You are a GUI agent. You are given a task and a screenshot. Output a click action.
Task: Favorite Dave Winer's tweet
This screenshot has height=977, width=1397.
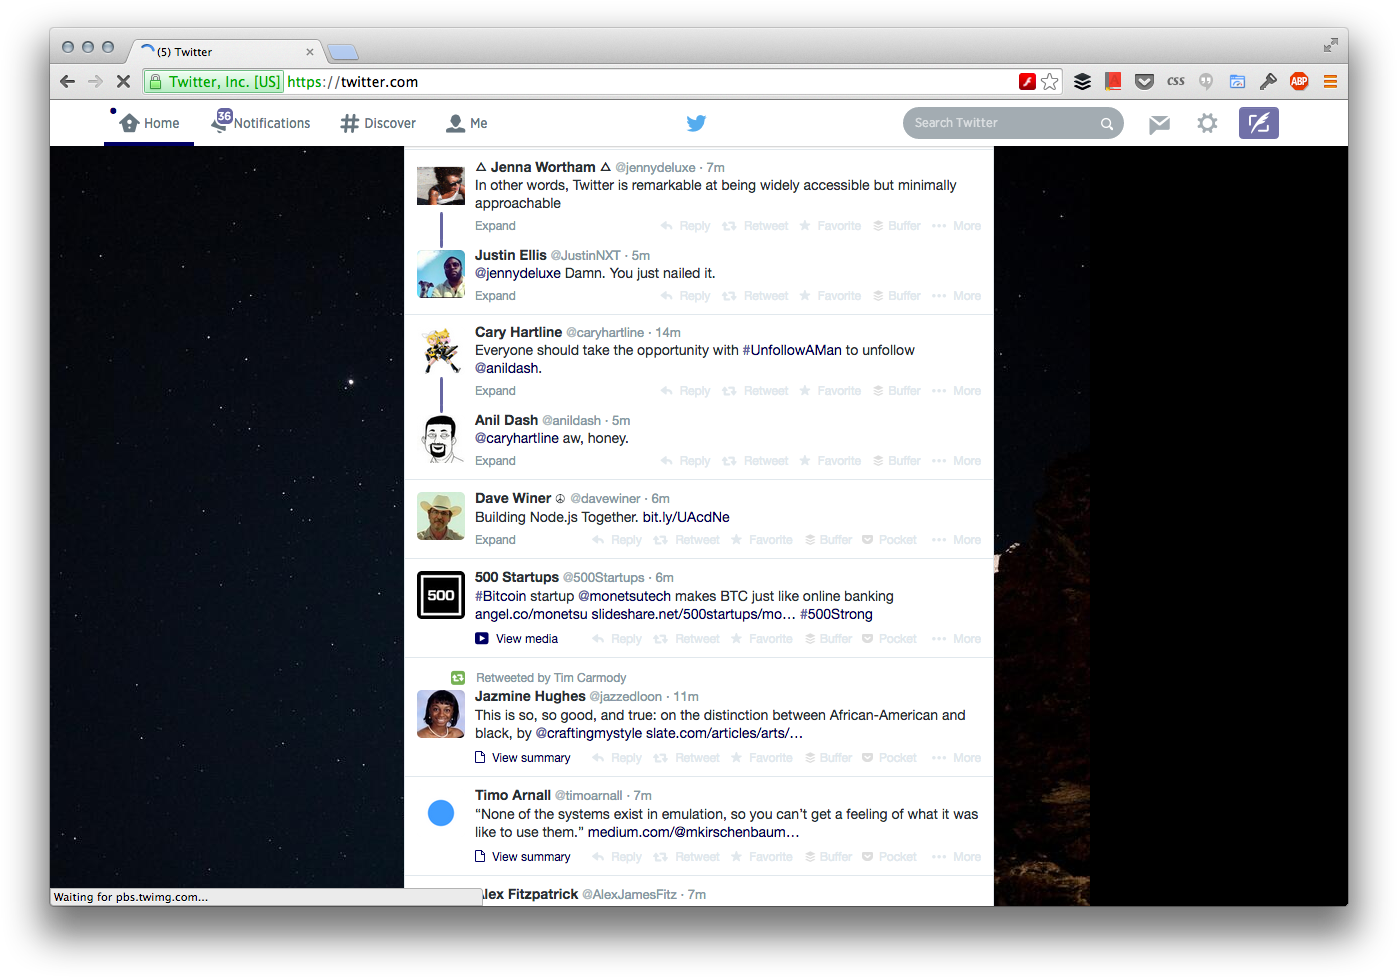(762, 540)
